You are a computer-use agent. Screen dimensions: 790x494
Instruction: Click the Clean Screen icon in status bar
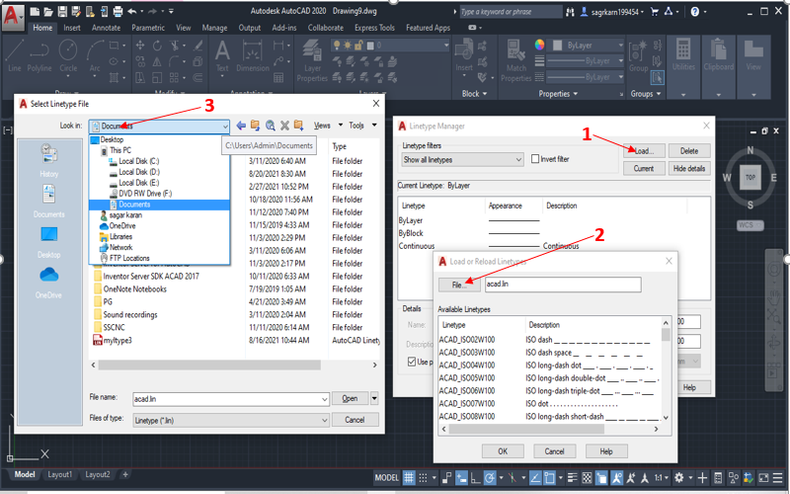(x=764, y=477)
